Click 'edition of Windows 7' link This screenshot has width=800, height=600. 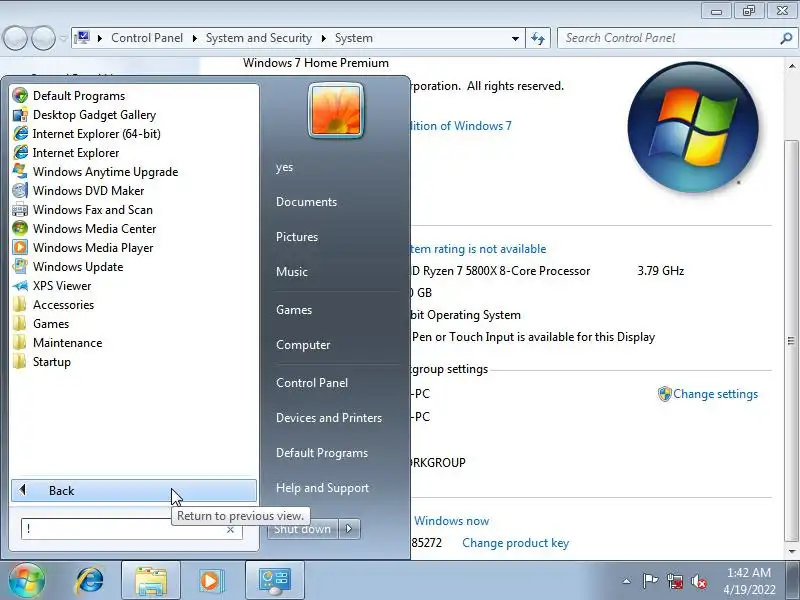click(x=461, y=126)
